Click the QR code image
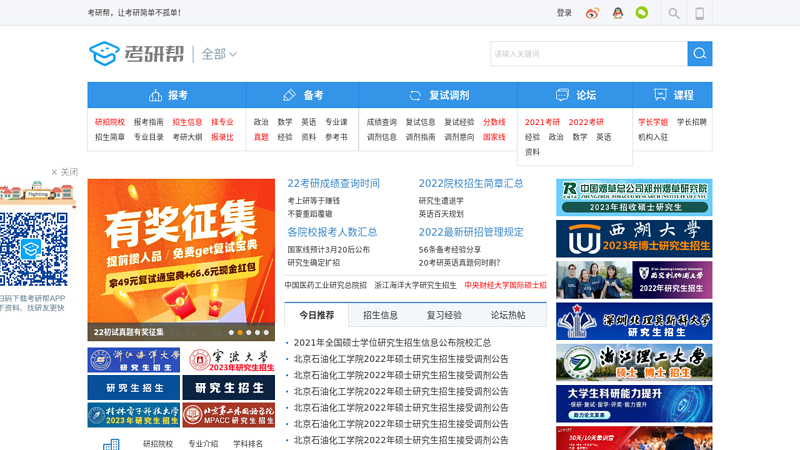 (x=34, y=249)
